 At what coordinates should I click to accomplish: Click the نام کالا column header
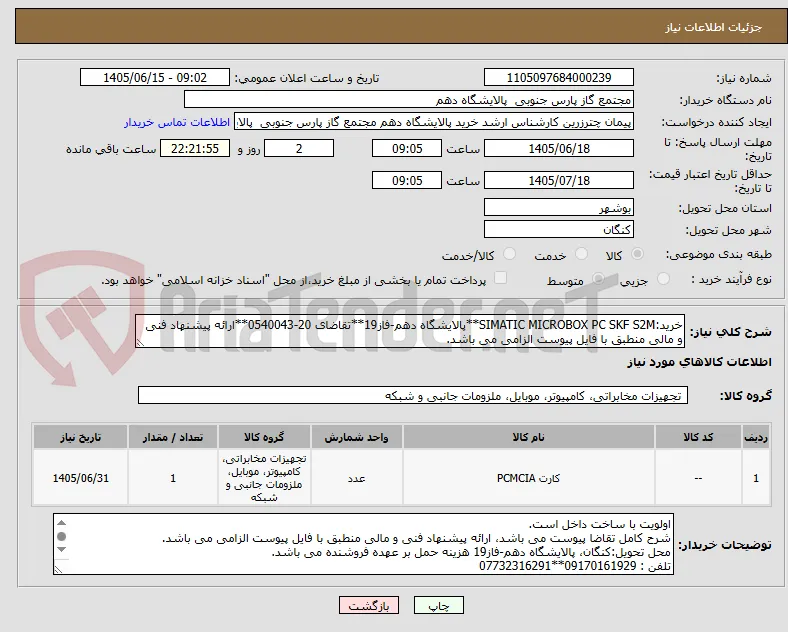(528, 437)
